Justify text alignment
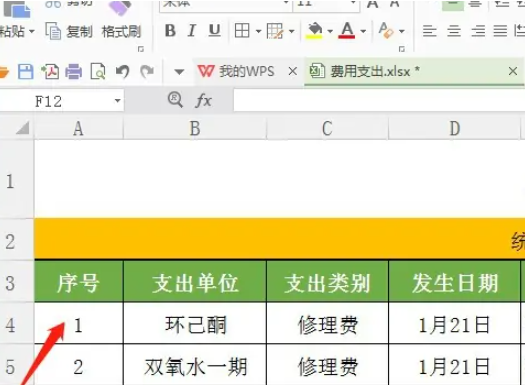This screenshot has height=385, width=528. tap(500, 31)
